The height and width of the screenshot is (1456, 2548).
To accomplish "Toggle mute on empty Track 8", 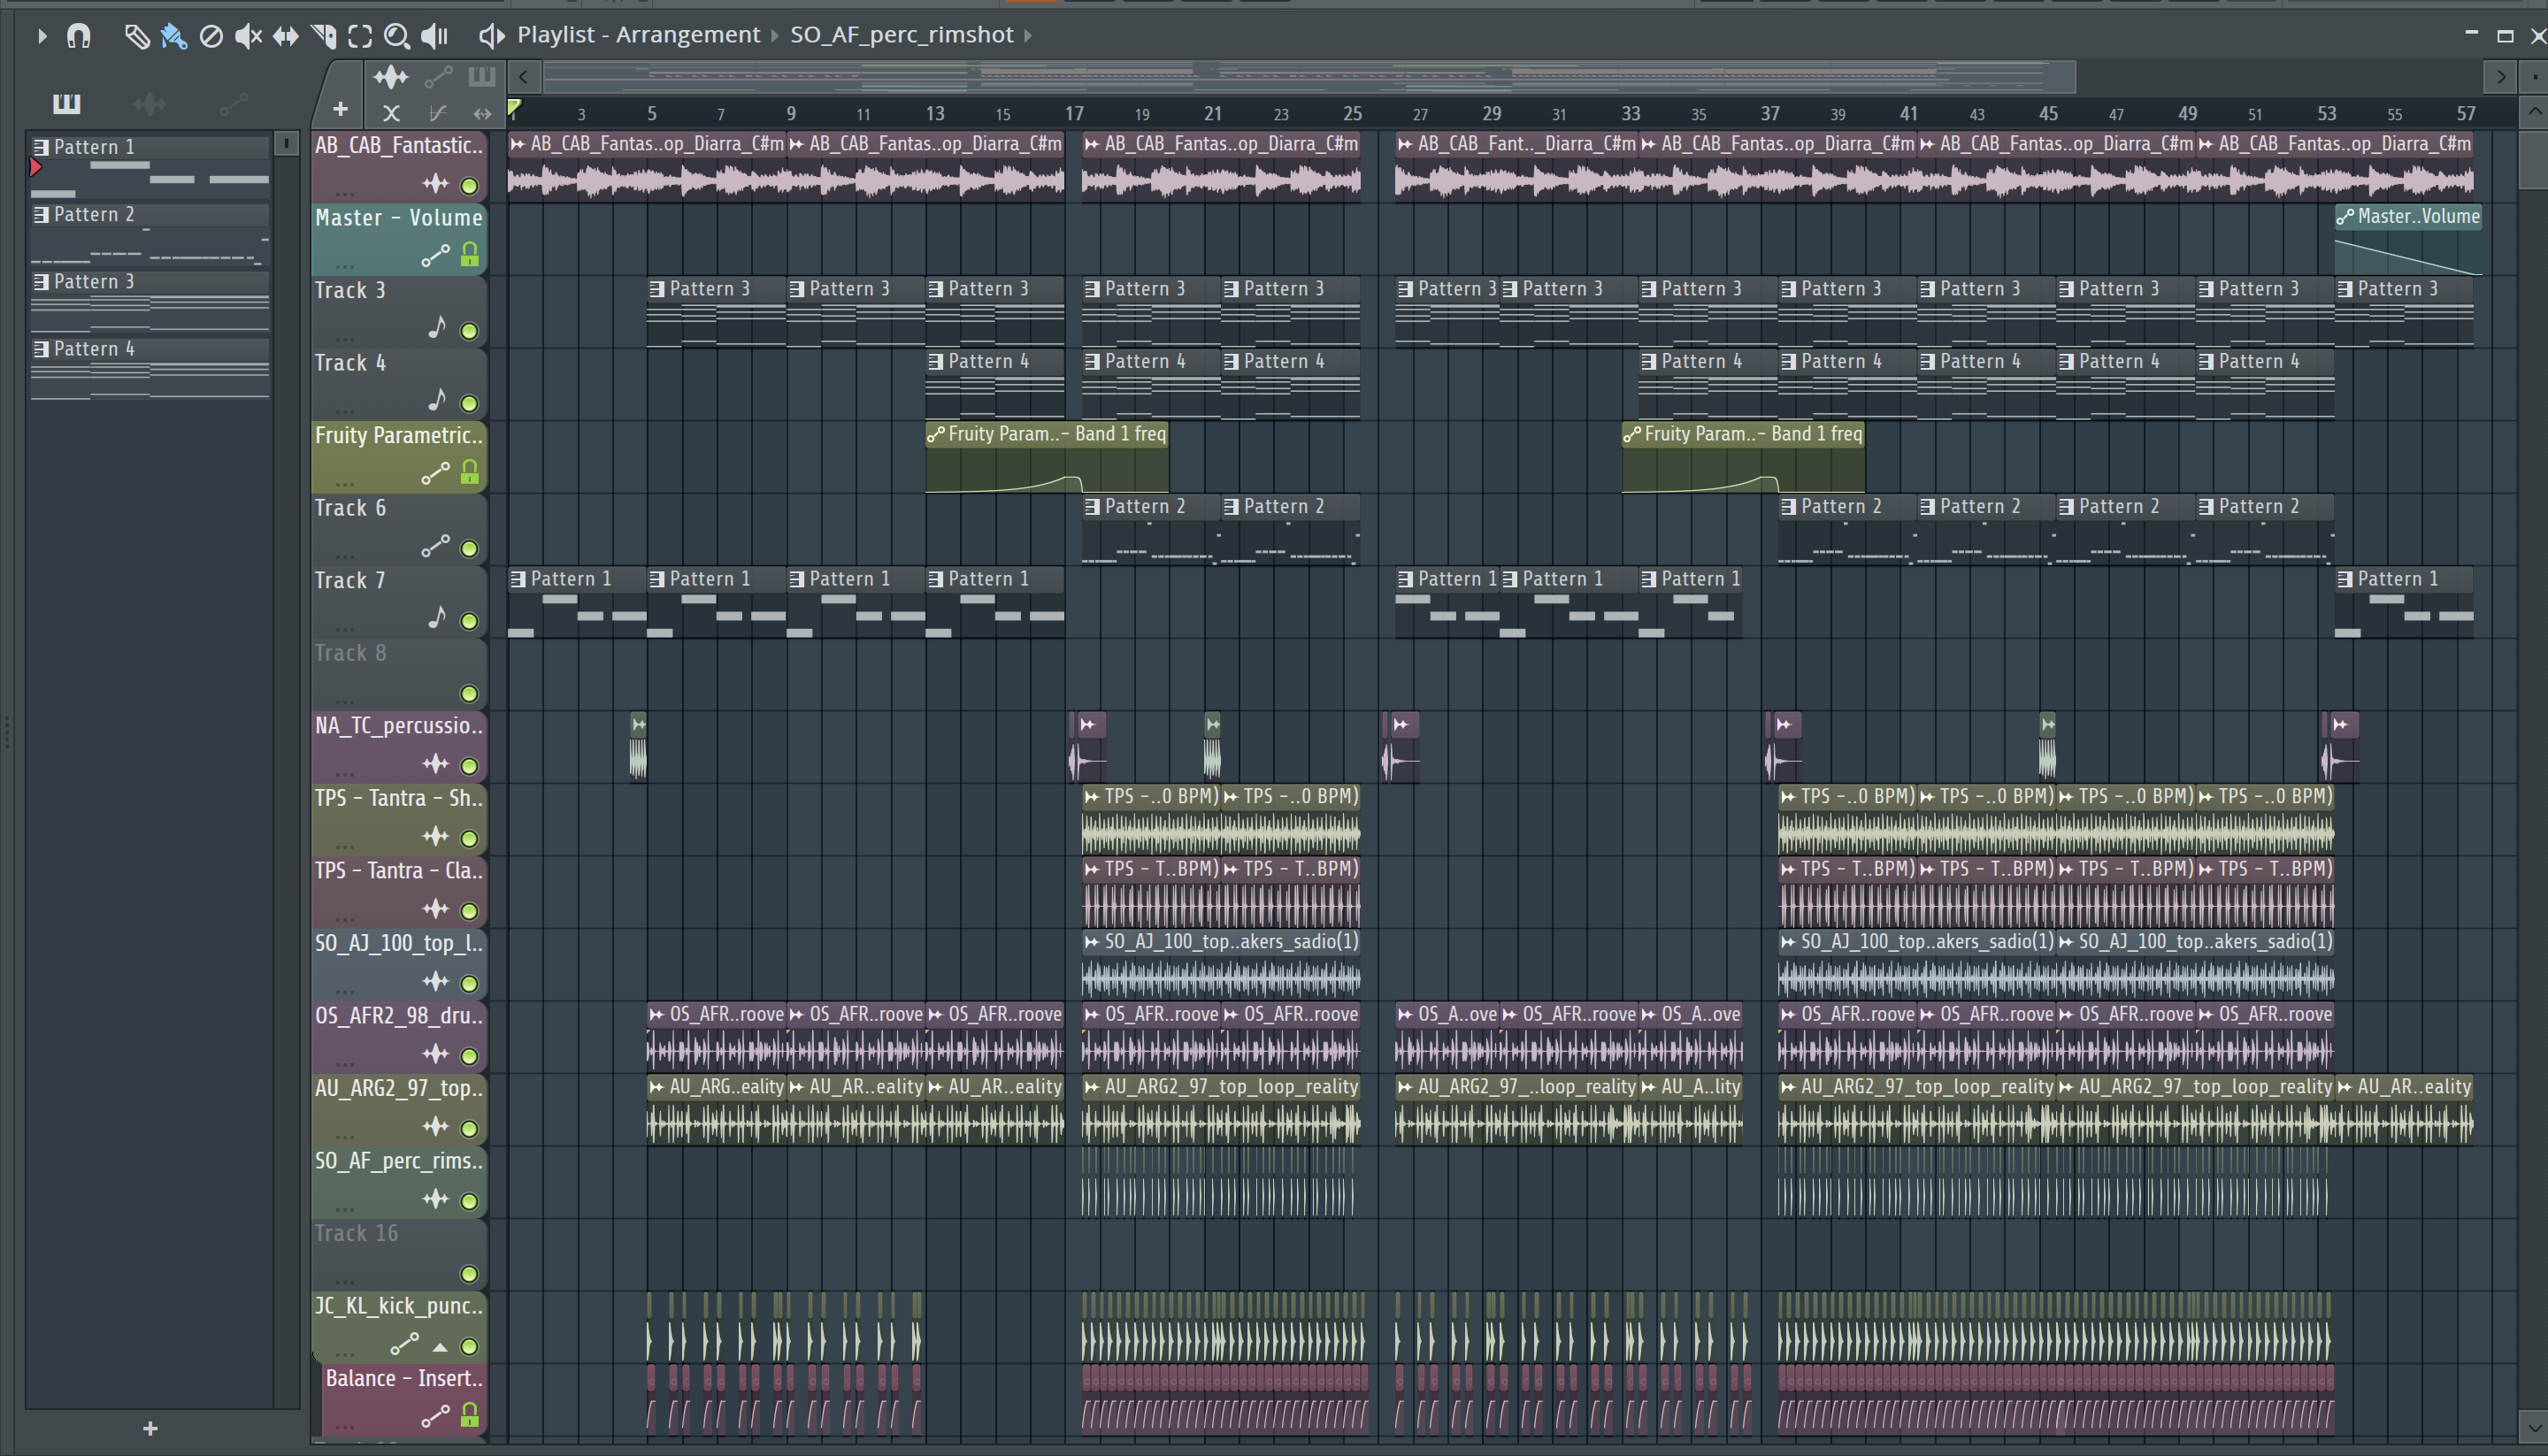I will [x=469, y=694].
